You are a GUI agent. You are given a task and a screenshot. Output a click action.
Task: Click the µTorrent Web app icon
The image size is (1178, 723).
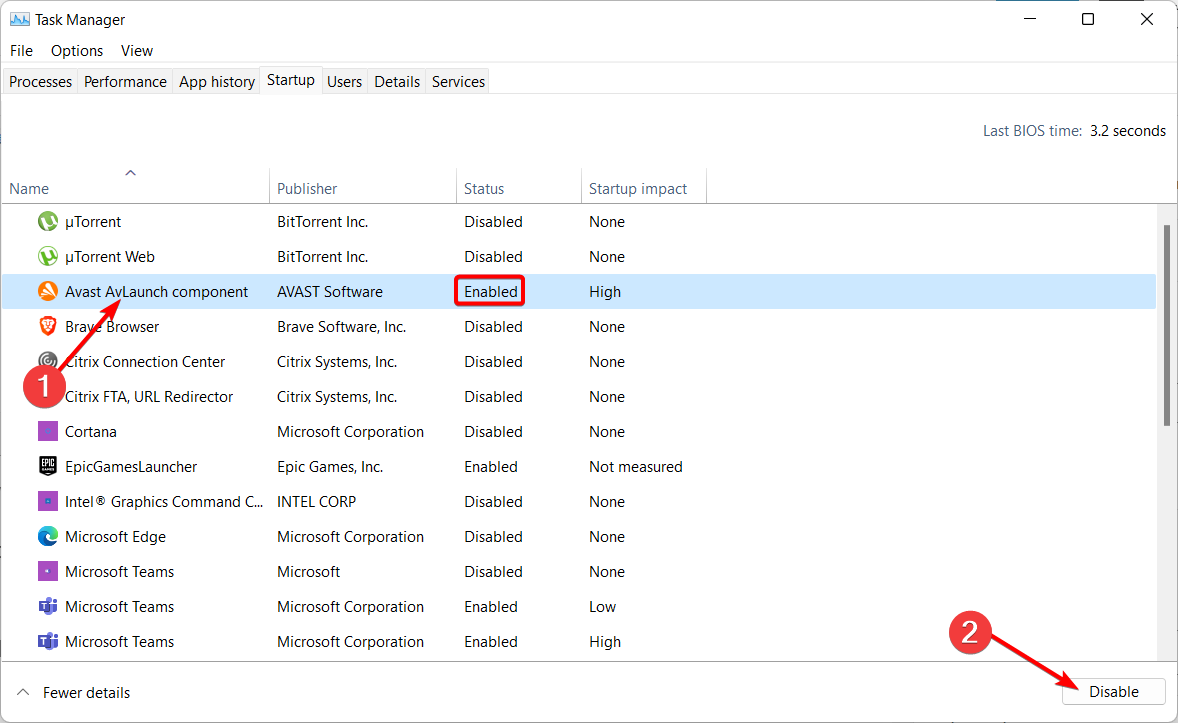coord(47,257)
